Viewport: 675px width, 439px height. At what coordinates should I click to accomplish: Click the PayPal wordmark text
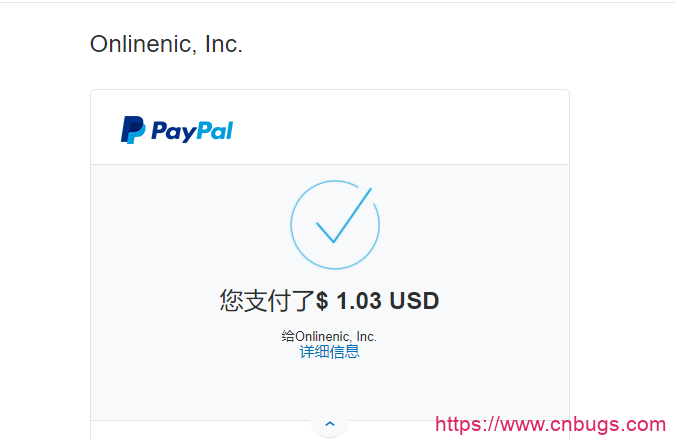point(192,131)
